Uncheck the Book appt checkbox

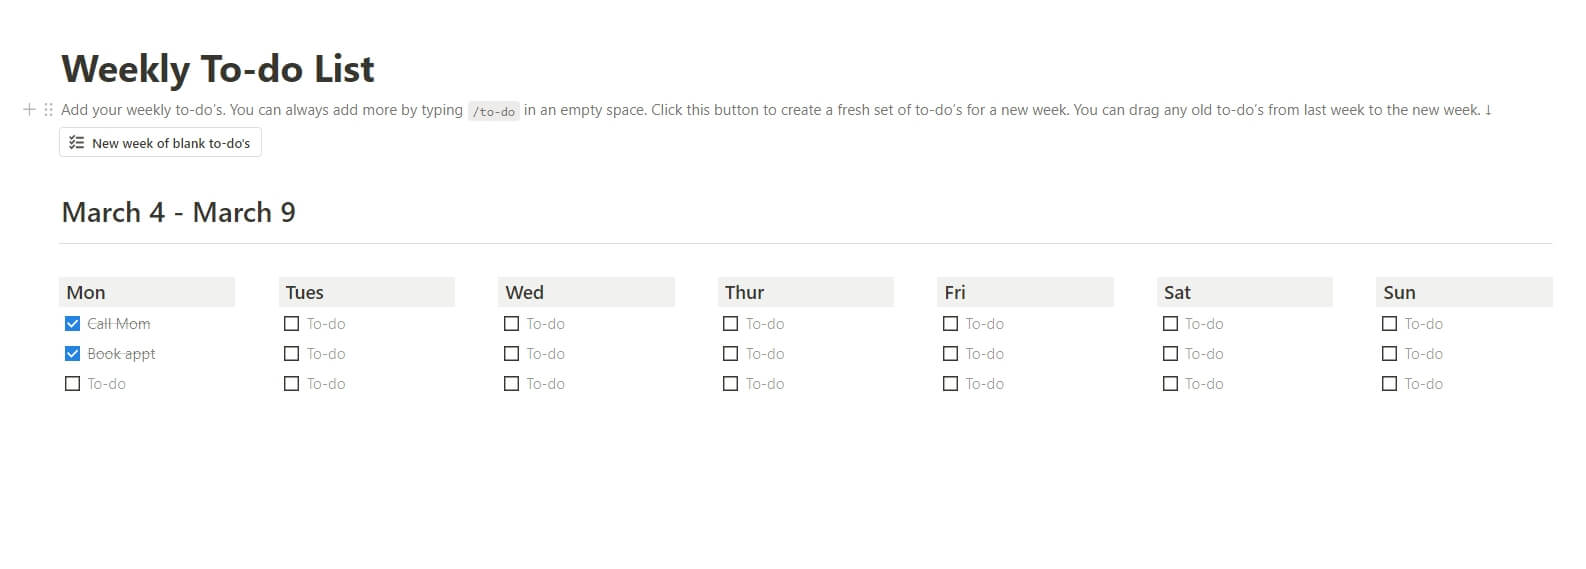click(72, 354)
